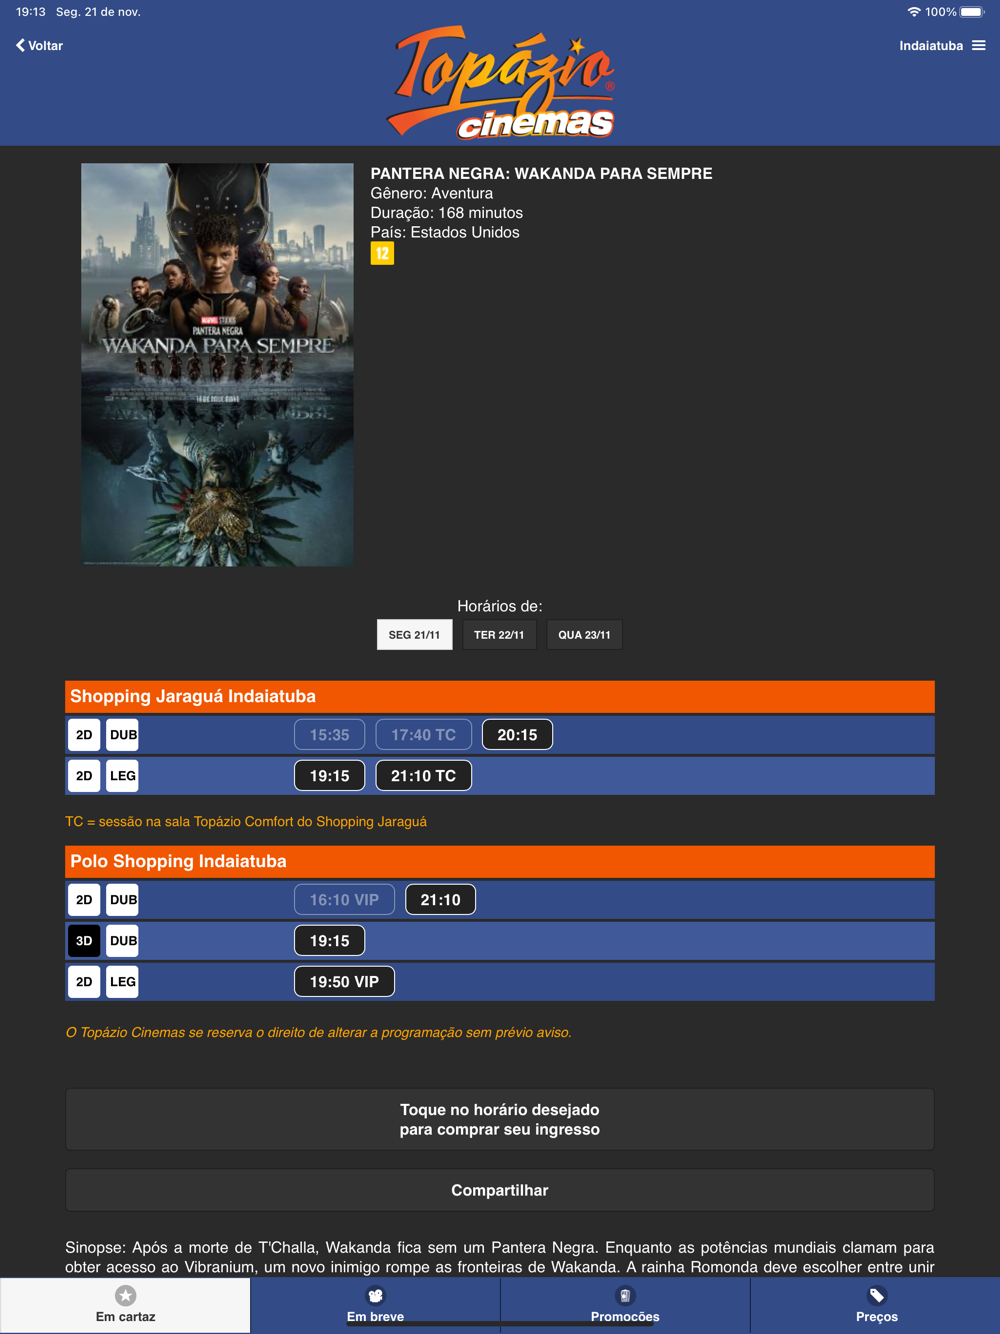Tap the 16:10 VIP session time
1000x1334 pixels.
tap(344, 900)
